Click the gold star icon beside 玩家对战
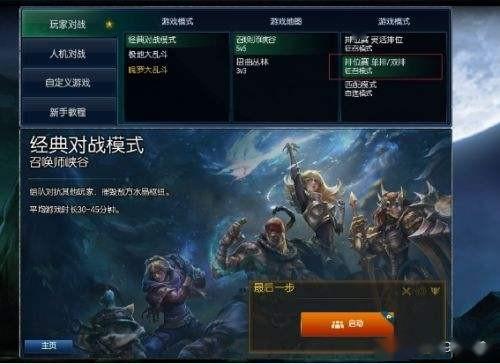The width and height of the screenshot is (500, 364). 109,24
